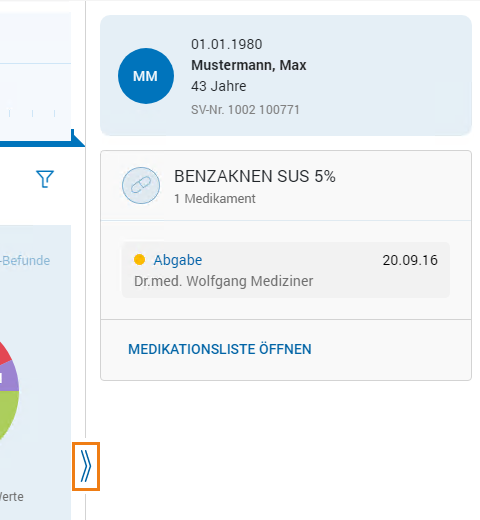480x520 pixels.
Task: Click the yellow Abgabe status dot
Action: (139, 259)
